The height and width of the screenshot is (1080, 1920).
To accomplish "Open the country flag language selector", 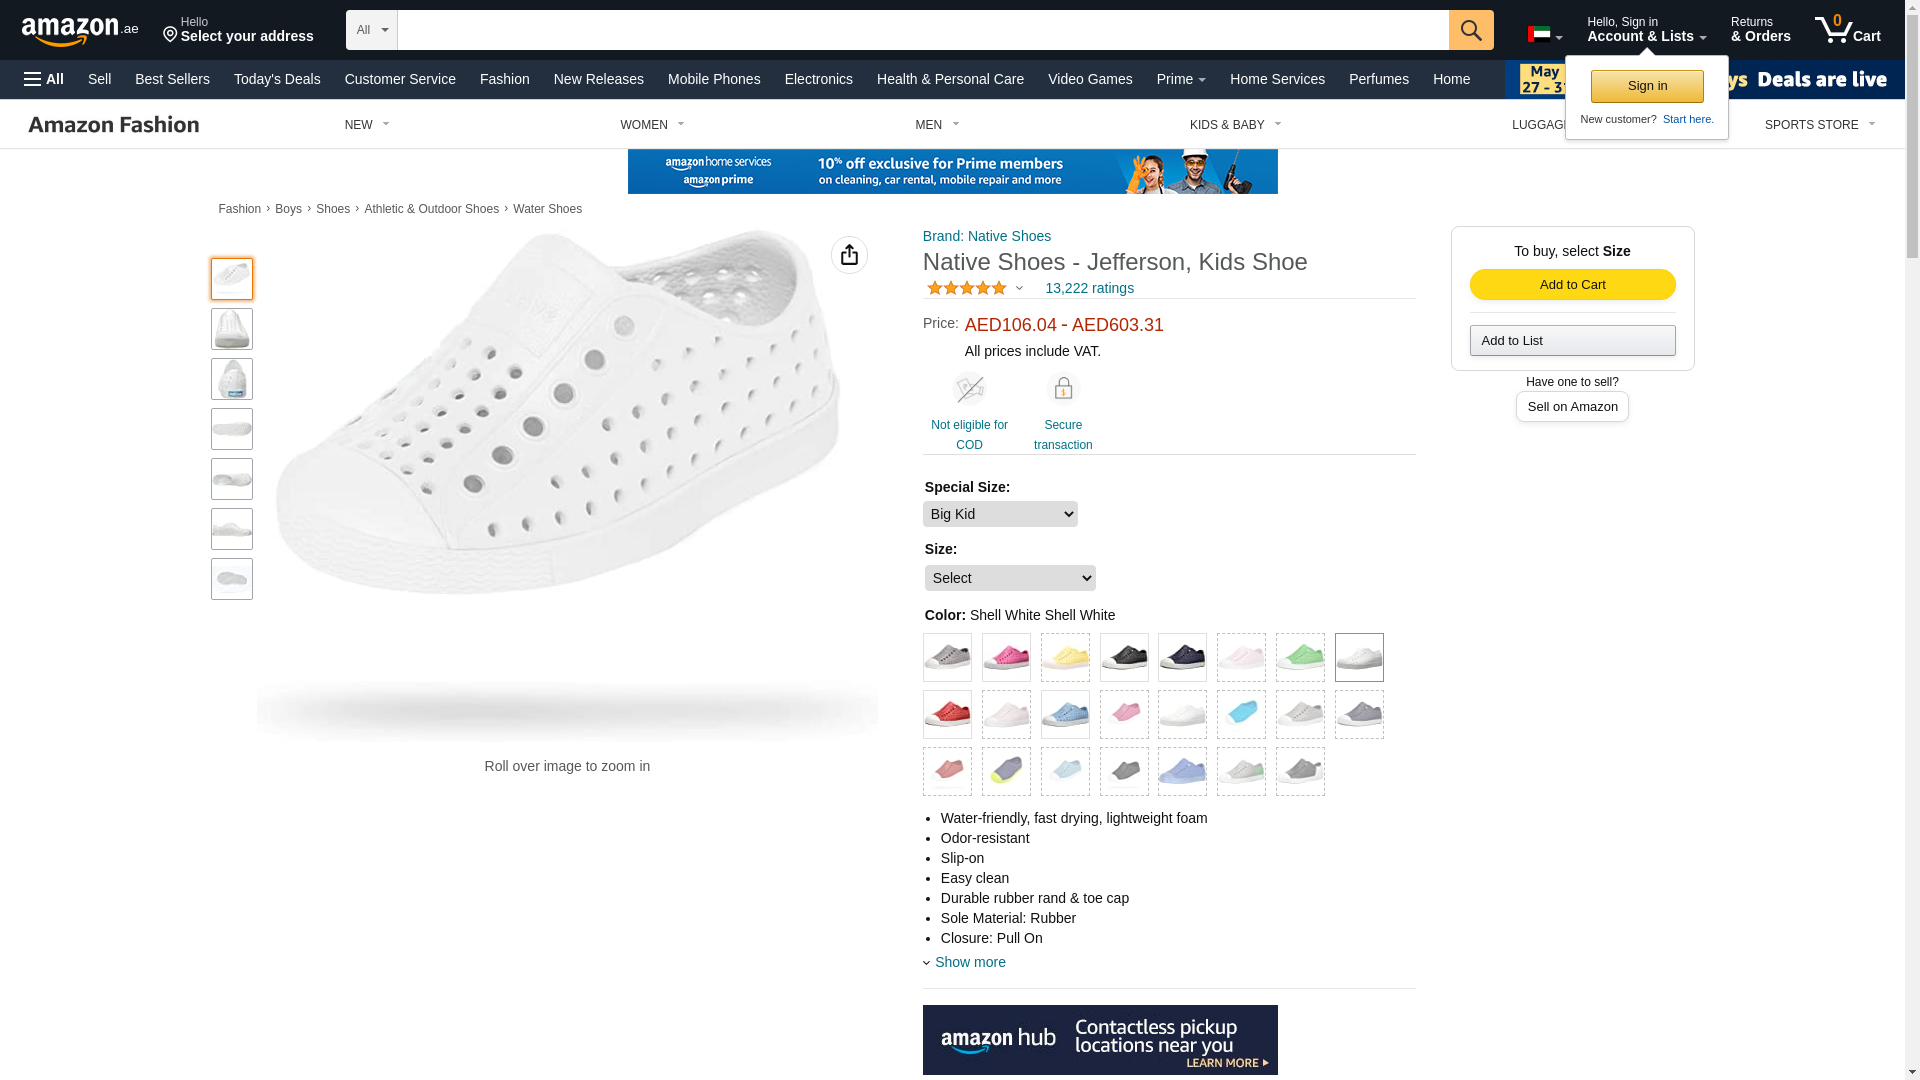I will (1544, 35).
